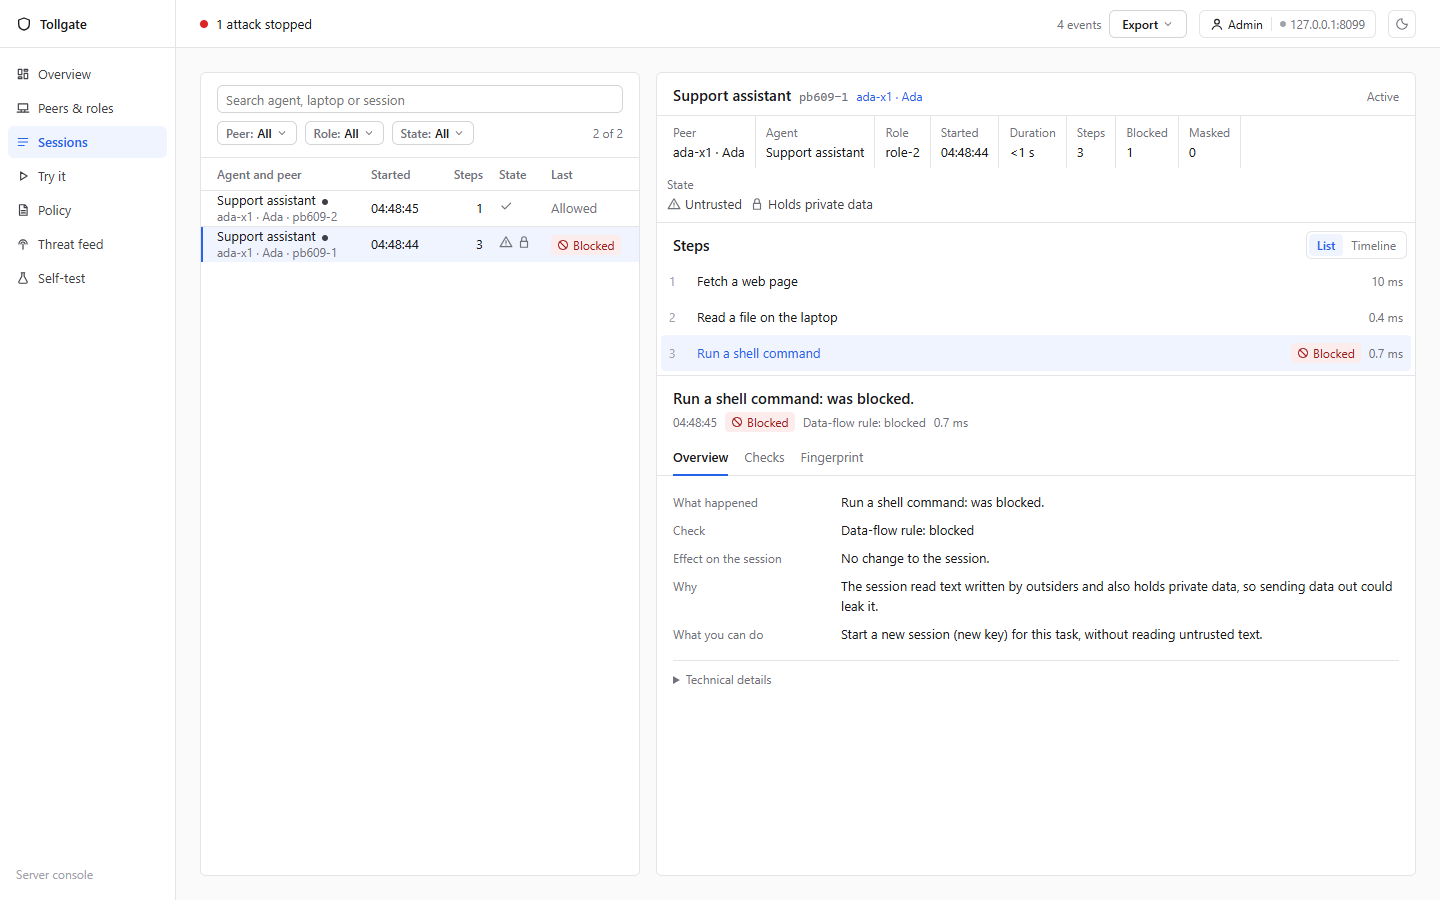Click the Blocked badge in the sessions list

(586, 245)
